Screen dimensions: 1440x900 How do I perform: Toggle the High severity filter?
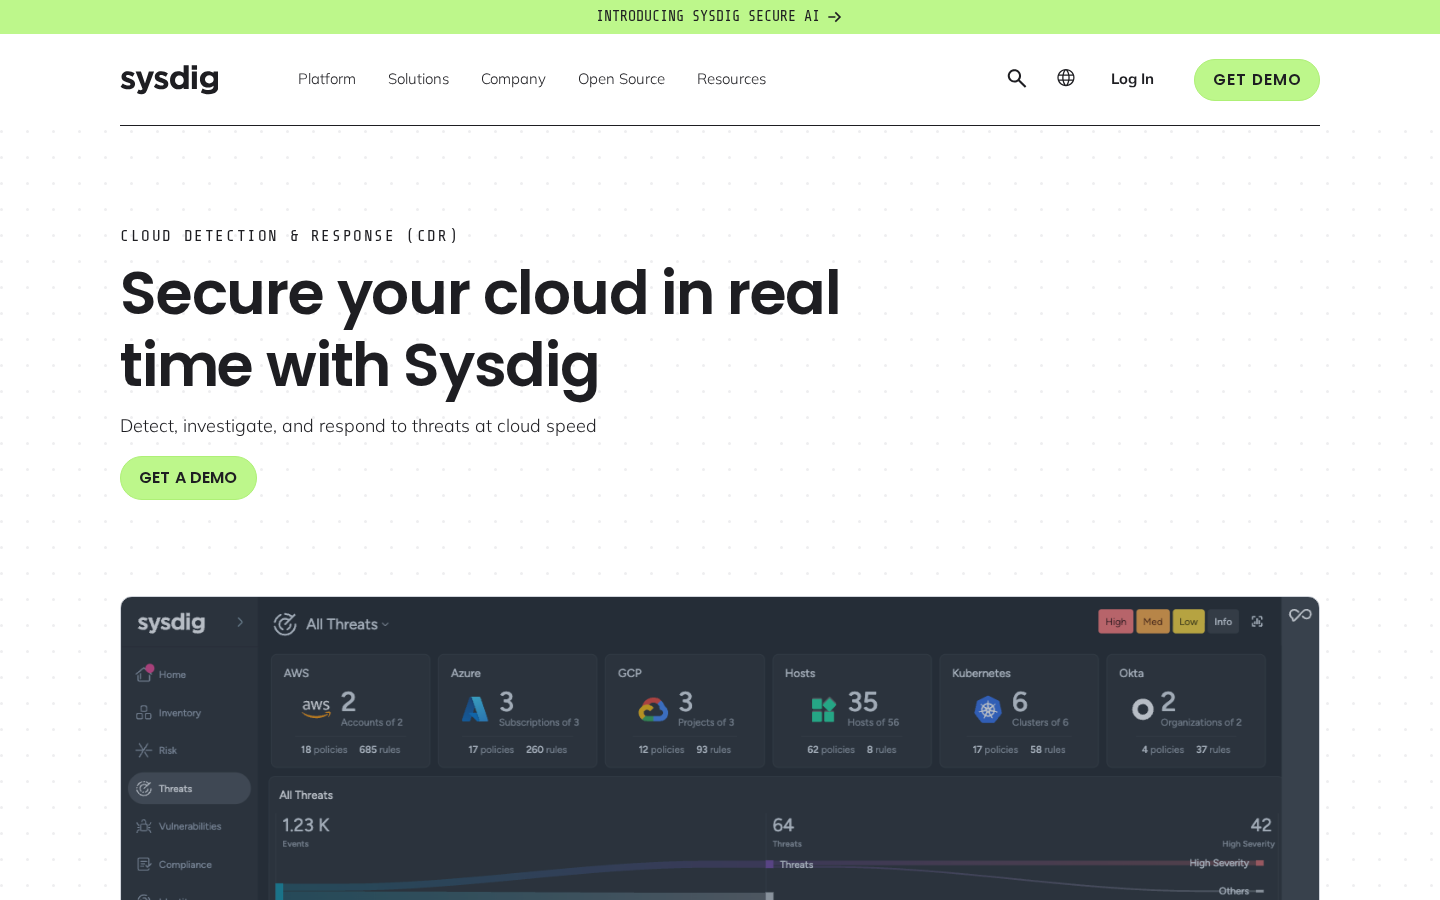click(x=1116, y=621)
